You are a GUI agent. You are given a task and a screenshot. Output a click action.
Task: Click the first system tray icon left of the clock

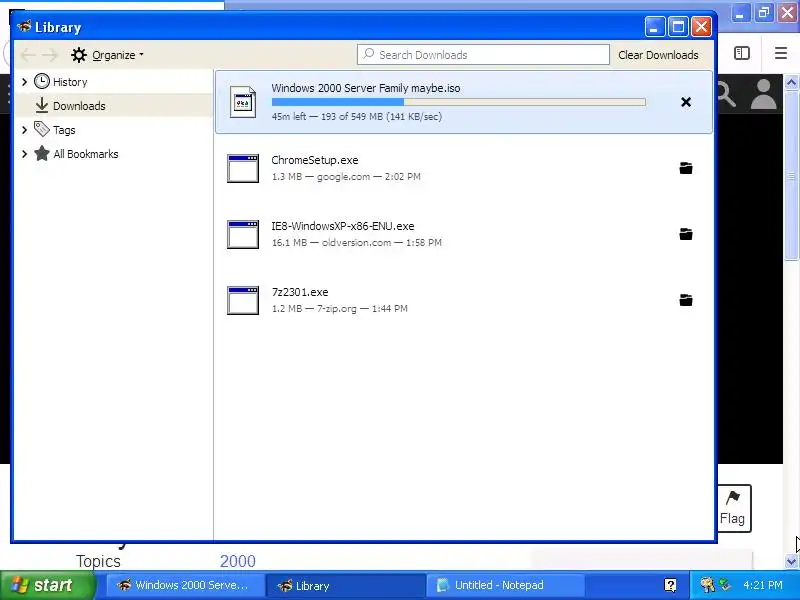[707, 585]
